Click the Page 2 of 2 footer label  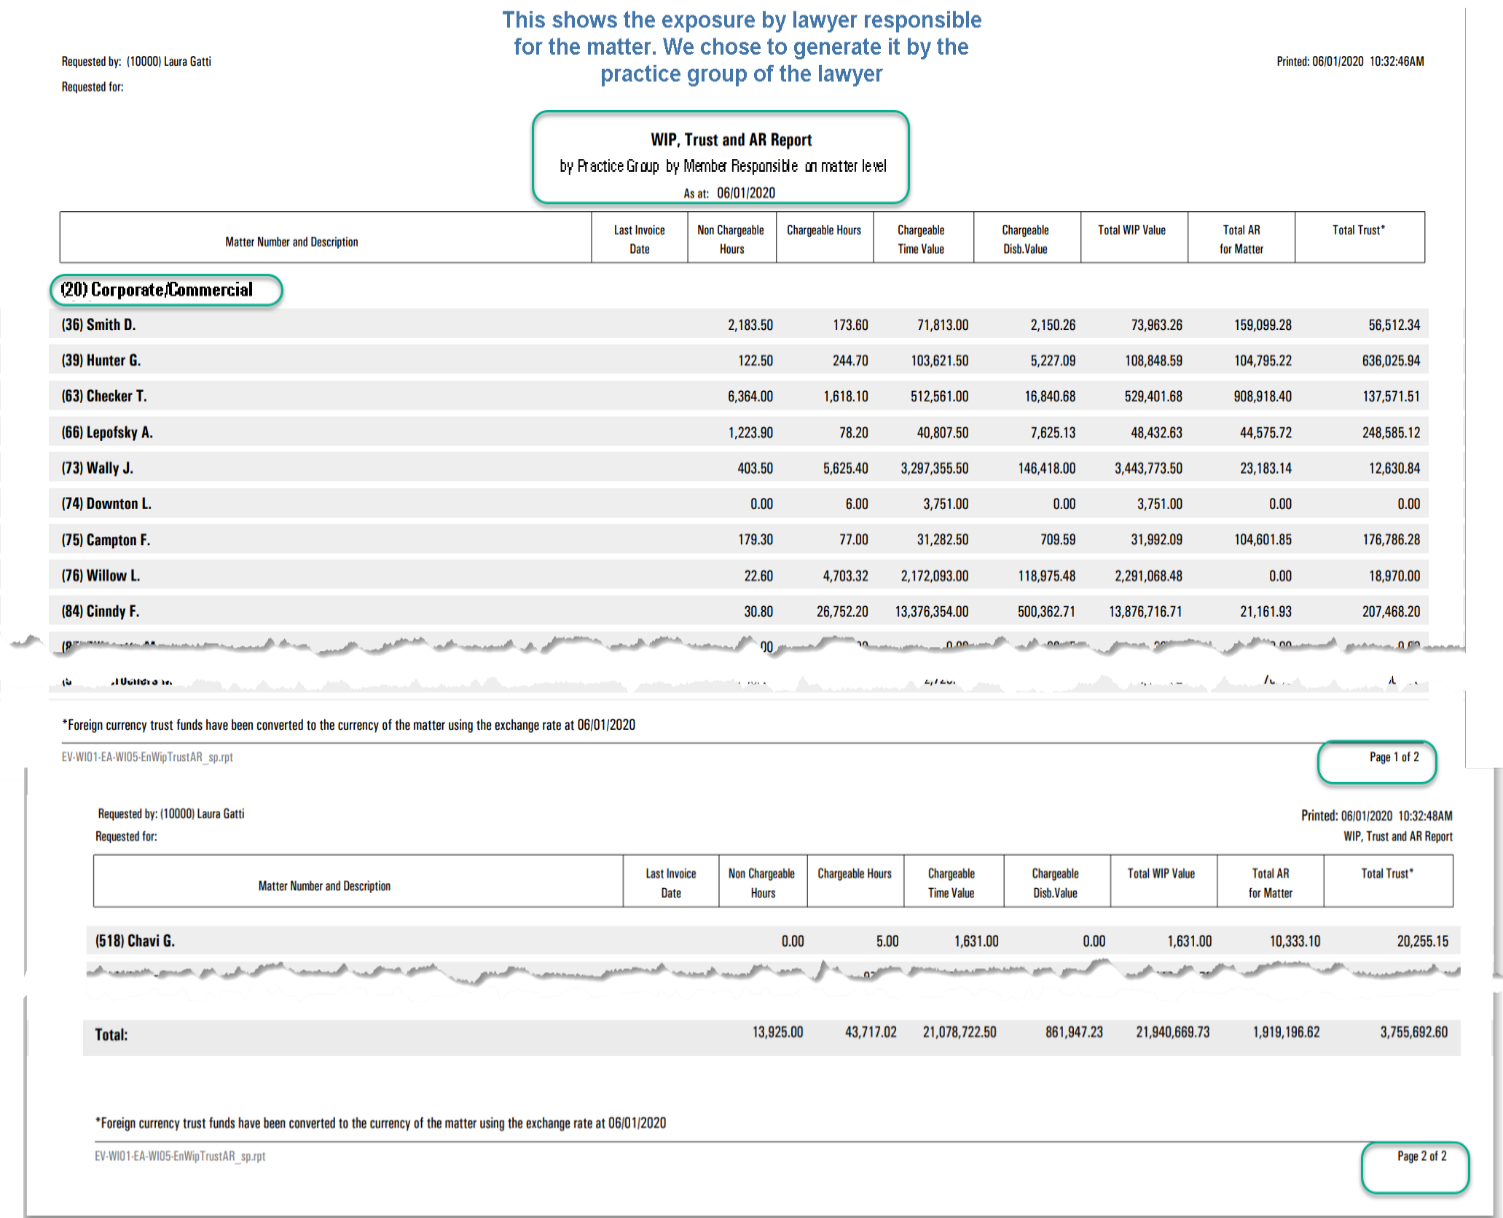coord(1421,1156)
